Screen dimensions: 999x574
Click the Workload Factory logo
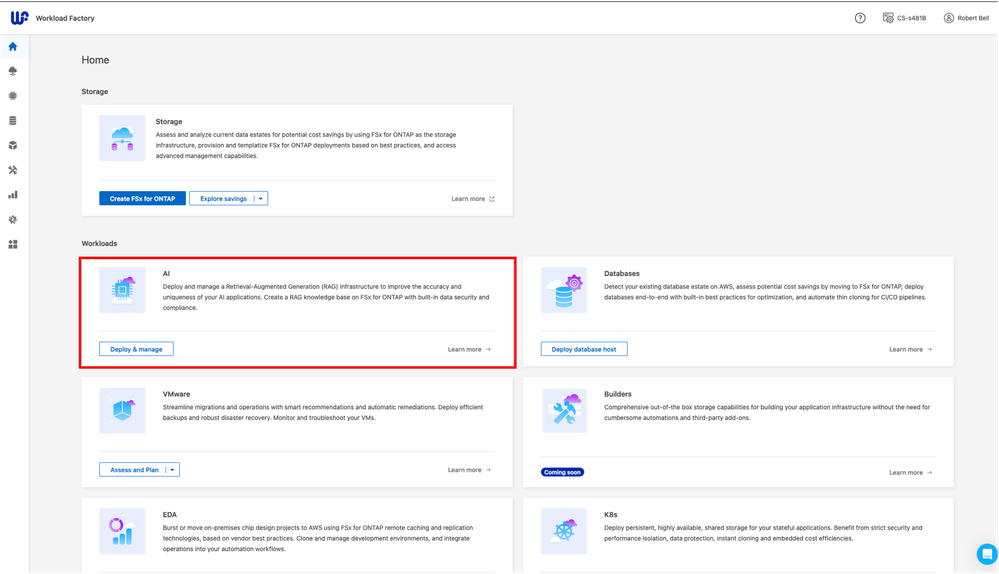click(x=19, y=18)
